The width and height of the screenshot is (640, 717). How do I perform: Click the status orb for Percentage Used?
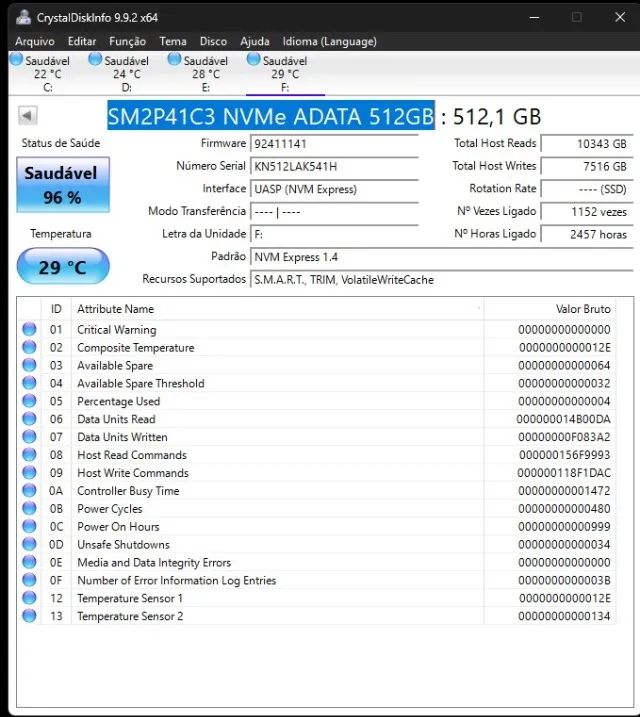pos(29,401)
